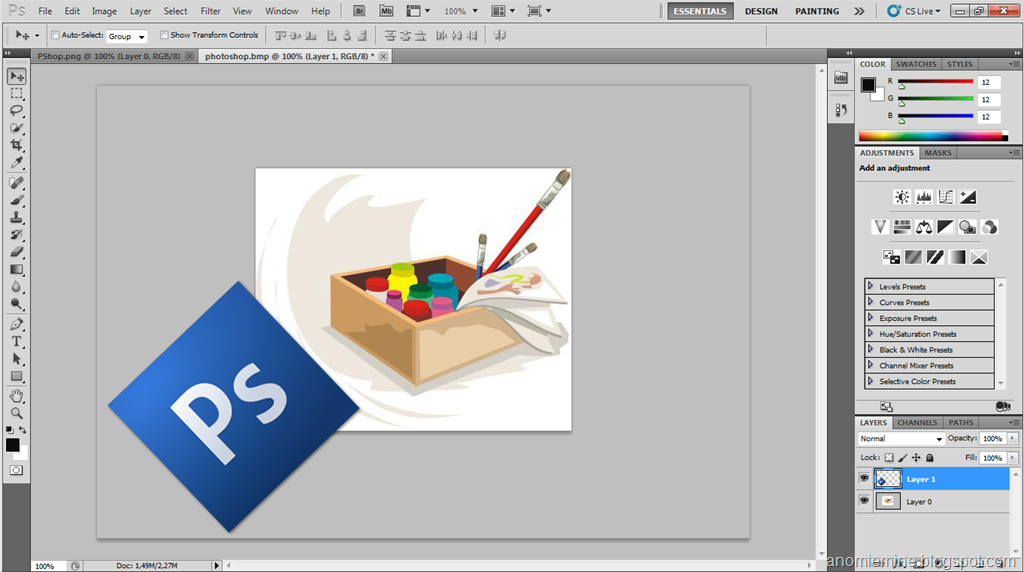Screen dimensions: 1024x572
Task: Launch Adobe Bridge from the Br icon
Action: (359, 11)
